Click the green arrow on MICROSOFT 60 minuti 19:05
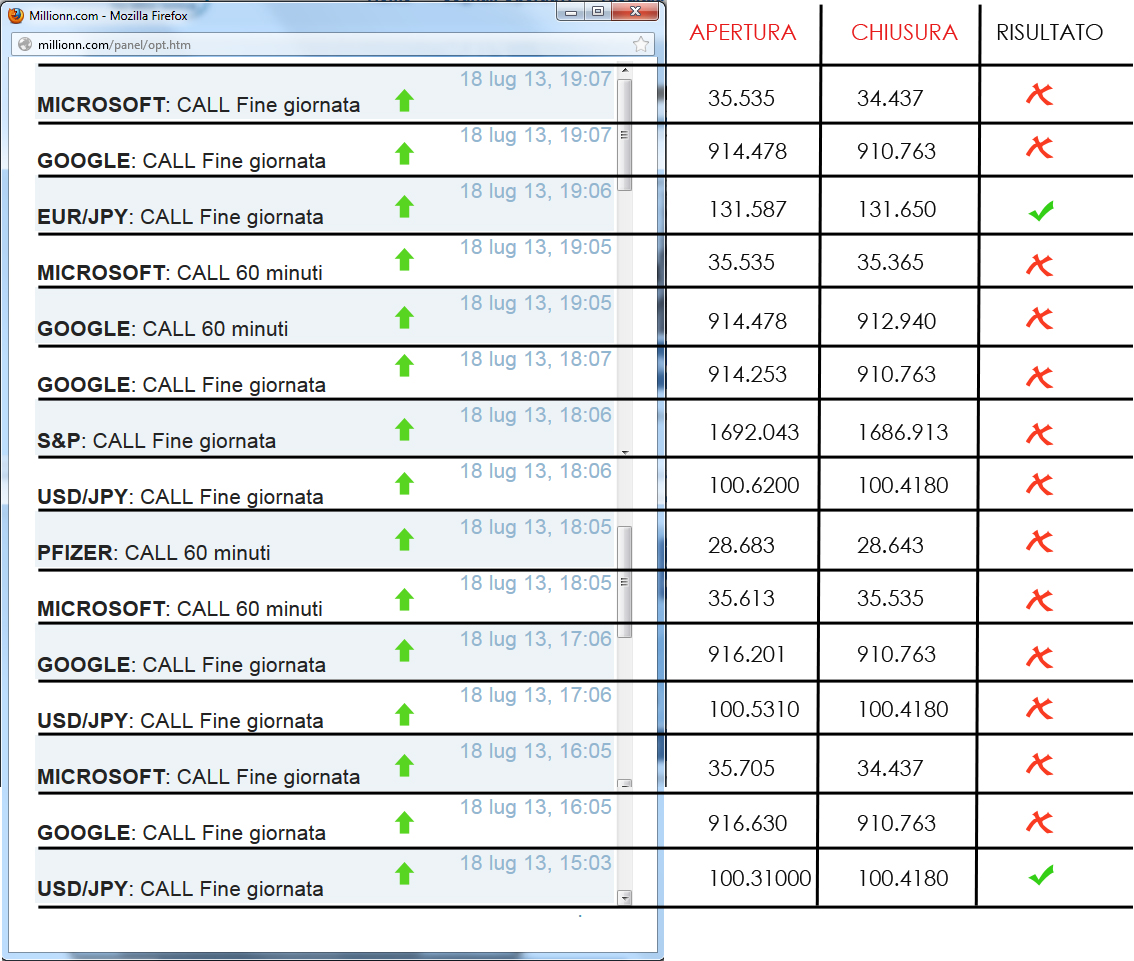The image size is (1134, 961). [x=404, y=260]
